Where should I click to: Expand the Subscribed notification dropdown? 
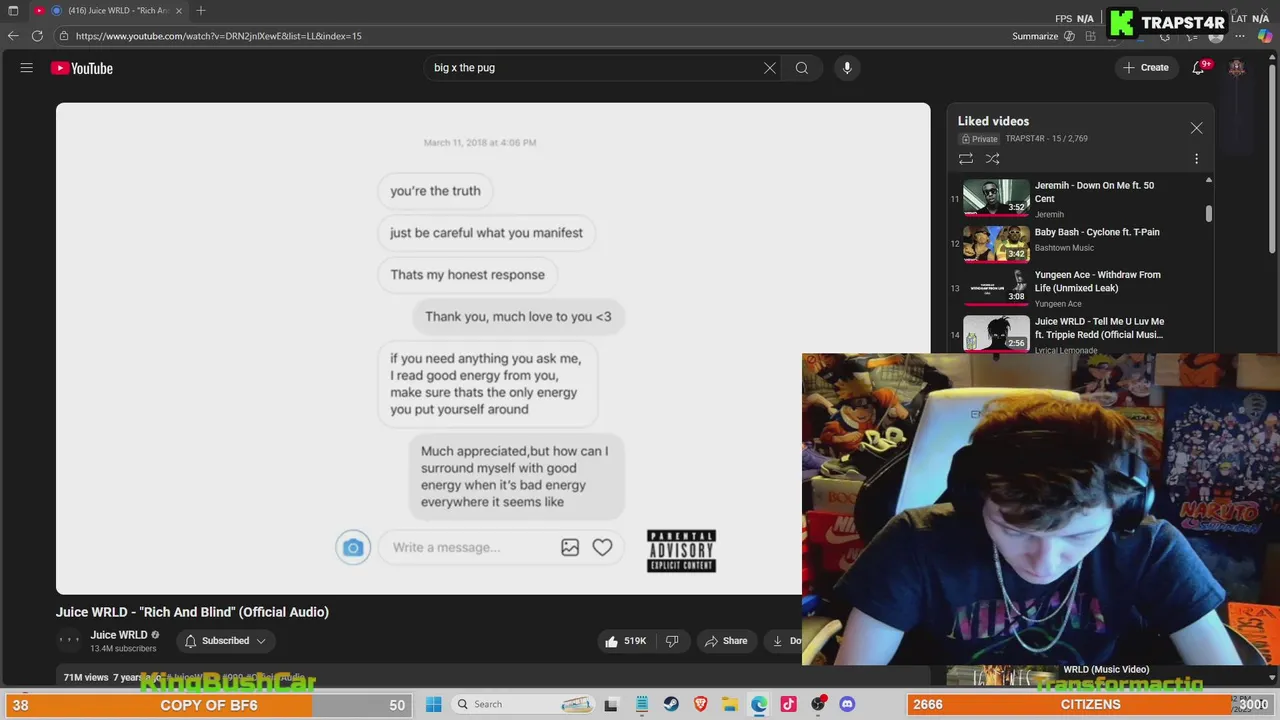tap(226, 641)
